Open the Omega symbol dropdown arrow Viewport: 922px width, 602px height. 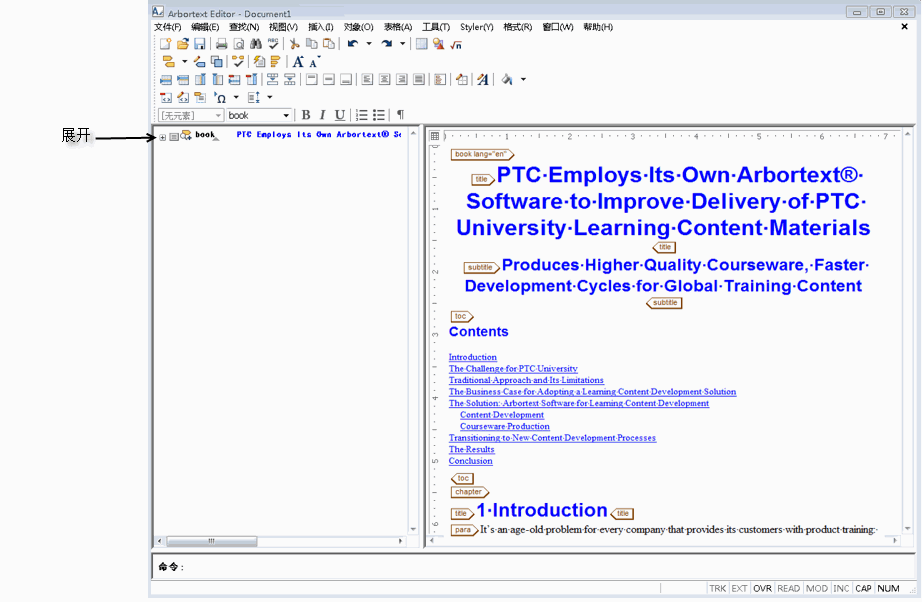point(236,98)
